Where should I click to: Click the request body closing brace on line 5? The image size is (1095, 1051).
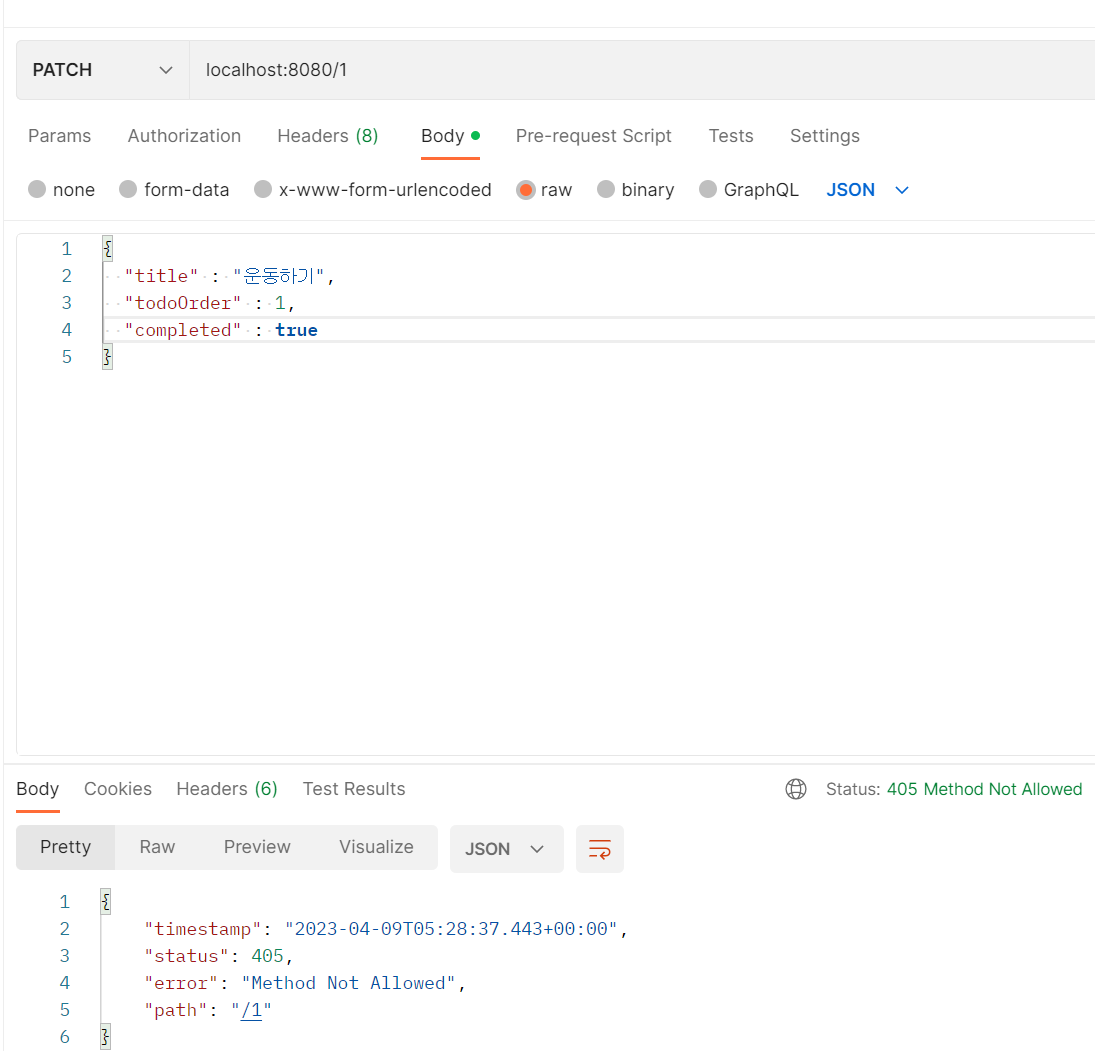tap(107, 357)
